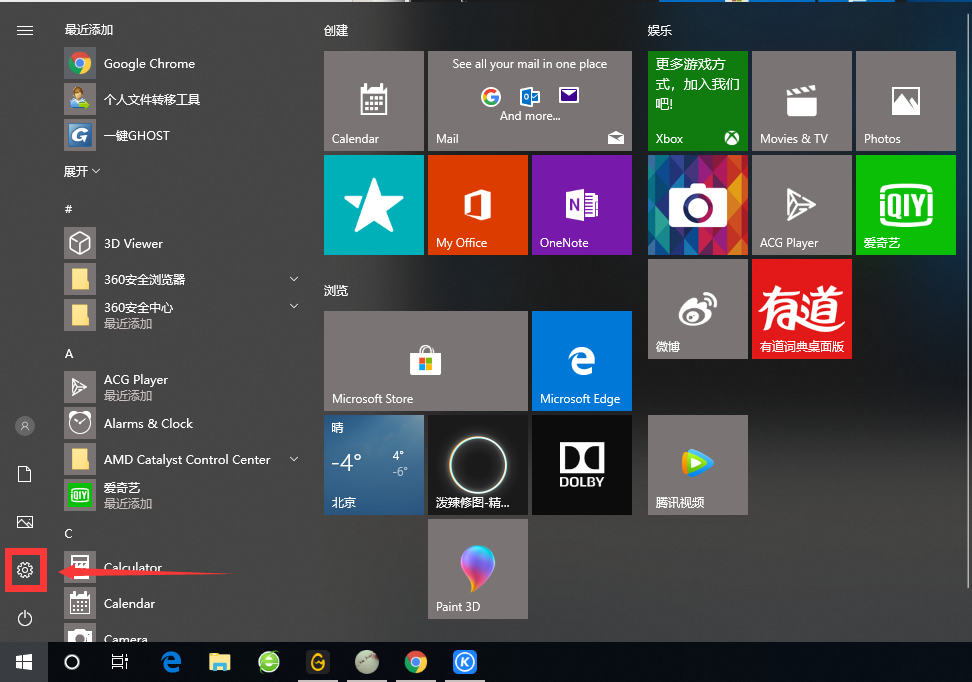This screenshot has height=682, width=972.
Task: Launch 一键GHOST from the app list
Action: 181,135
